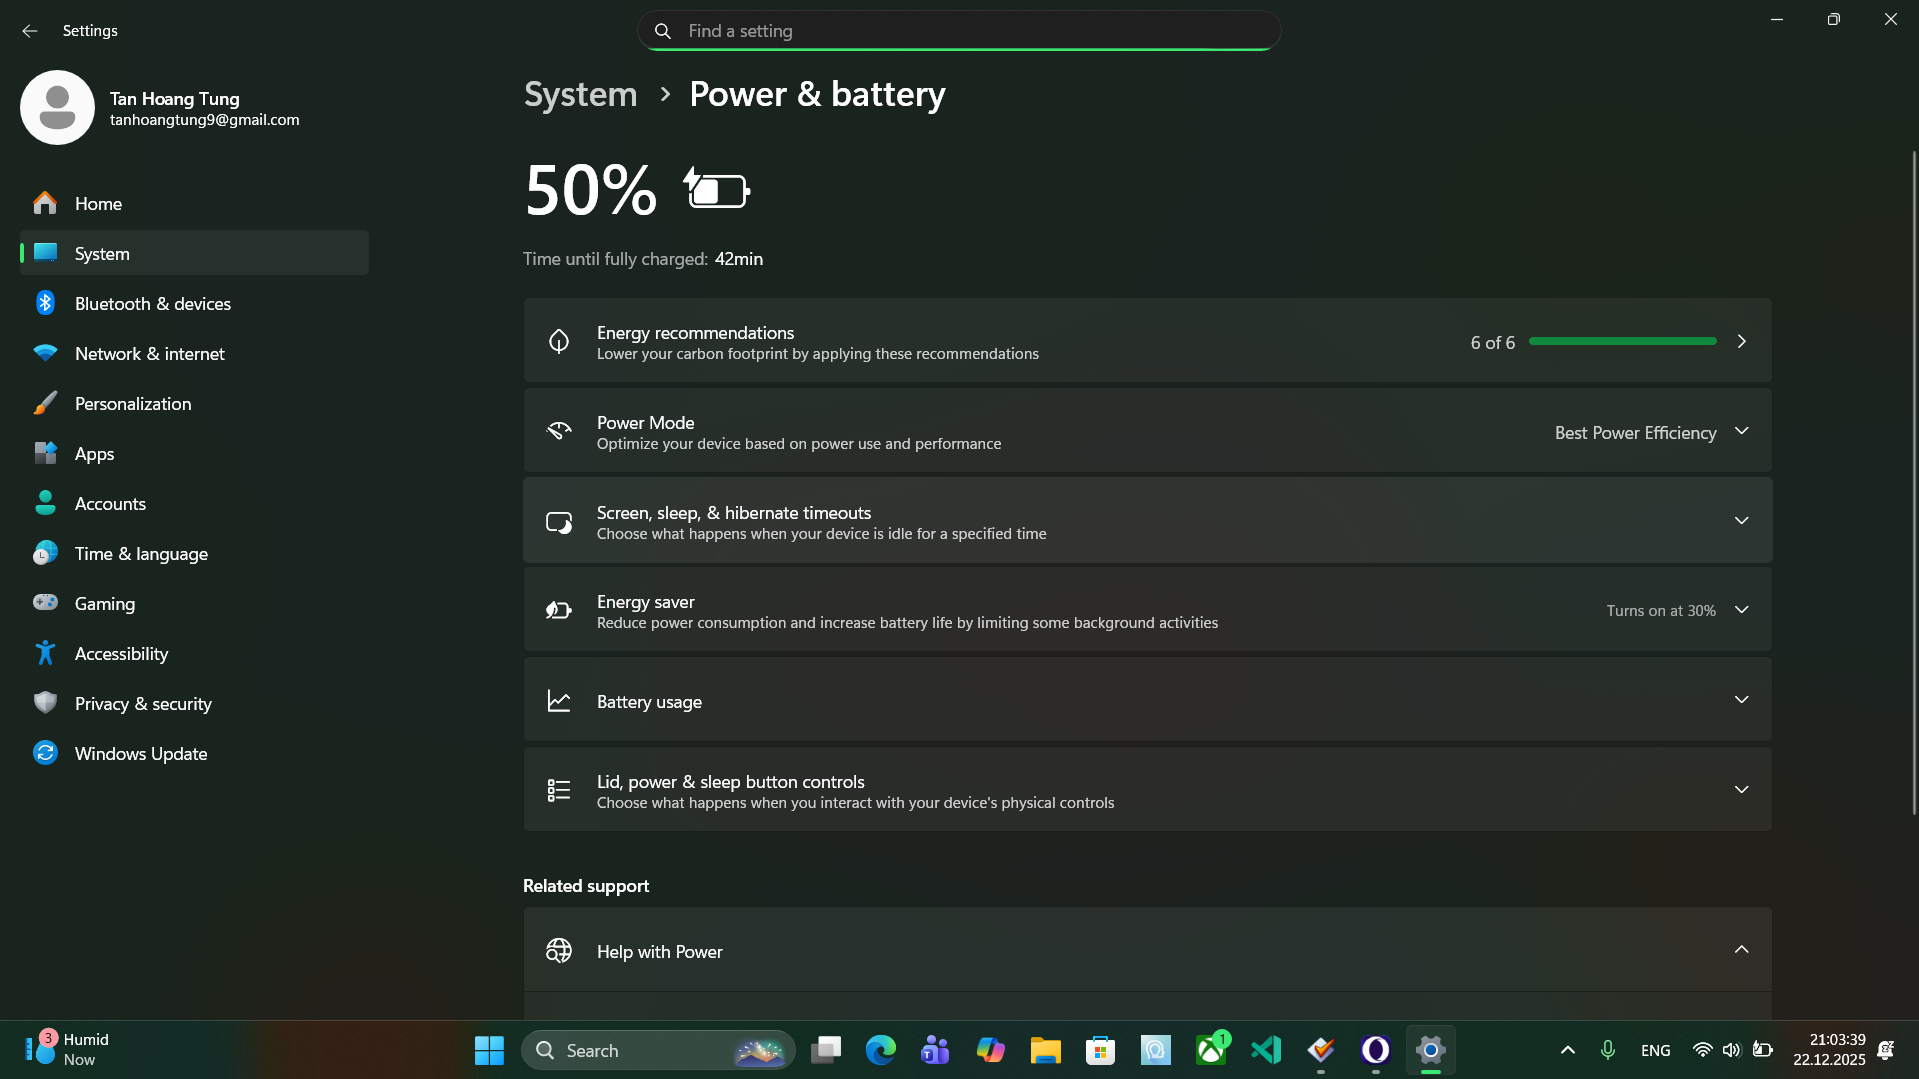This screenshot has width=1919, height=1079.
Task: Go back using the Settings back arrow
Action: [29, 31]
